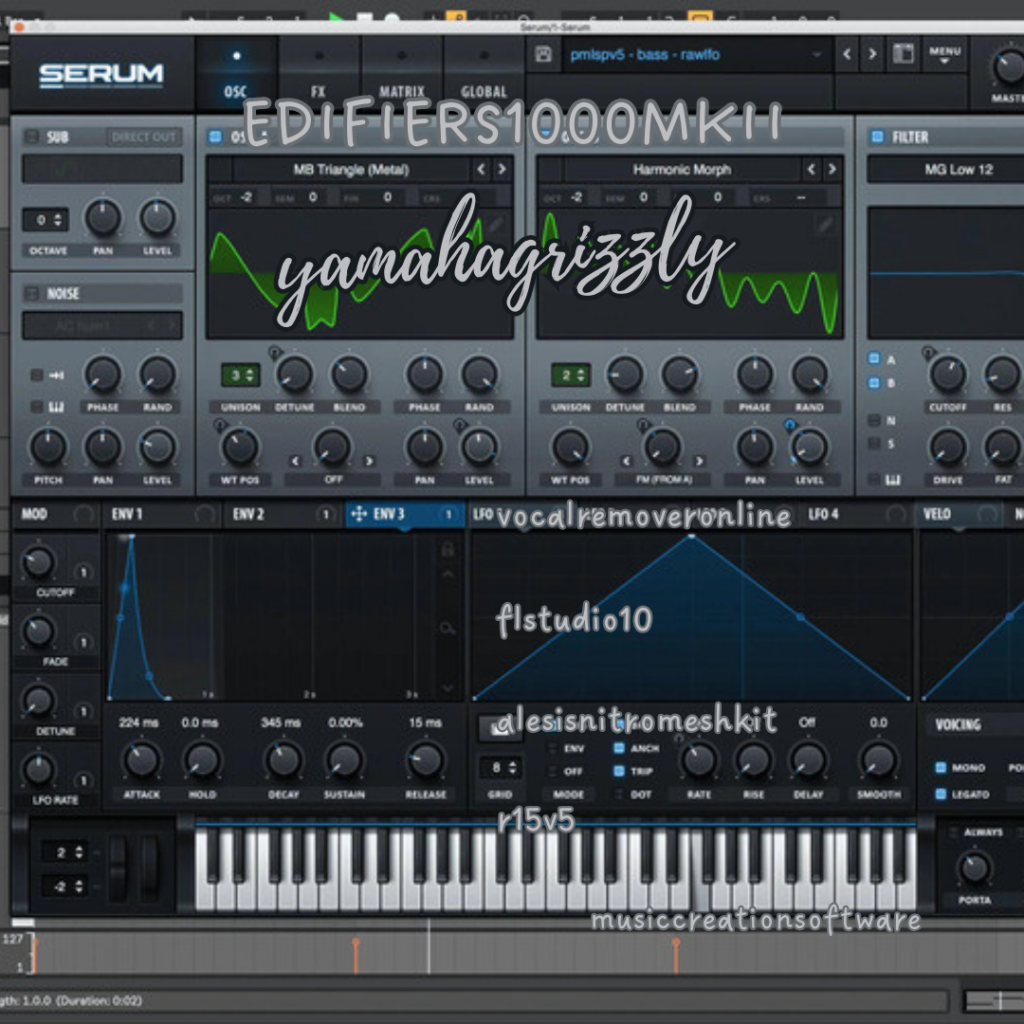This screenshot has width=1024, height=1024.
Task: Click the pitch bend wheel
Action: tap(119, 867)
